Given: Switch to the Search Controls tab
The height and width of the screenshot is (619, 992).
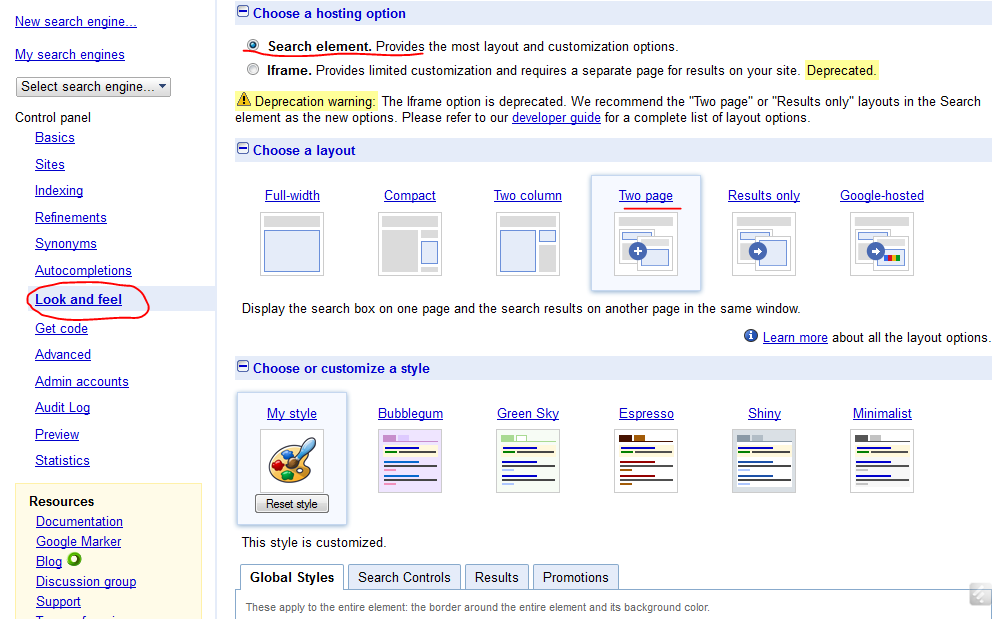Looking at the screenshot, I should [x=404, y=577].
